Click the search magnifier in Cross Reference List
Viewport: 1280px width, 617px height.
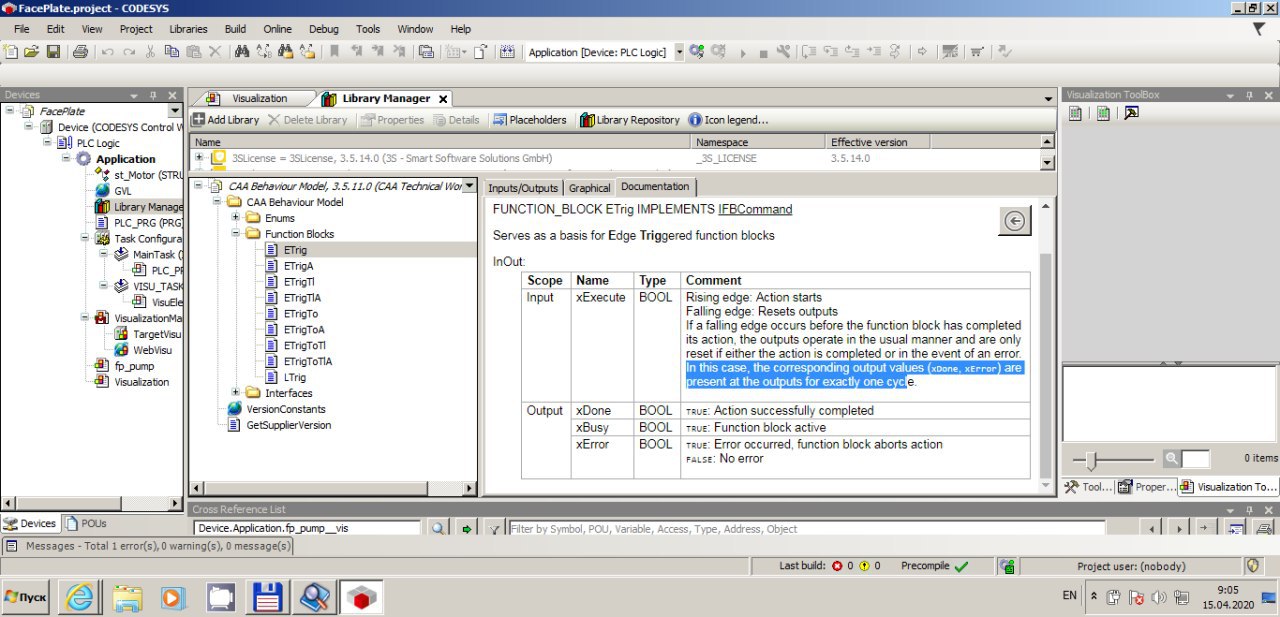(x=438, y=528)
